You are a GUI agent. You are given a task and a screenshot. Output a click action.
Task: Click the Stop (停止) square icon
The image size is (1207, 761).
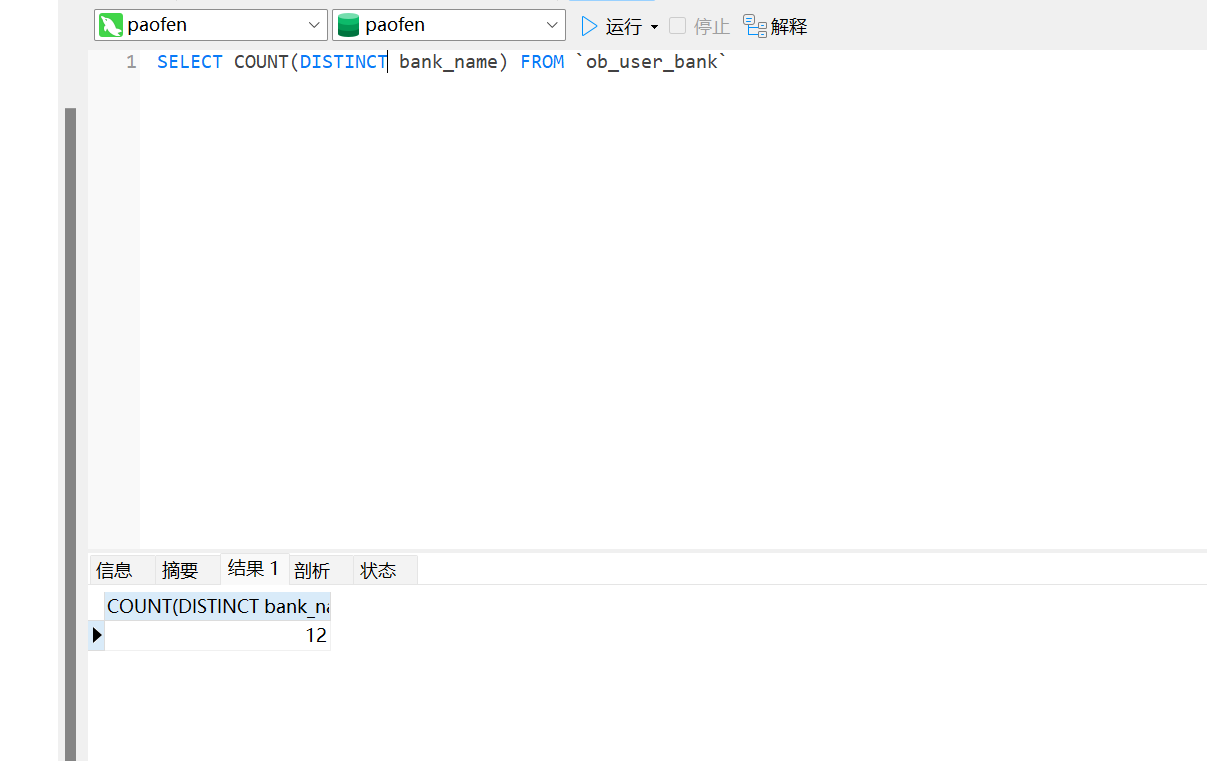point(677,26)
